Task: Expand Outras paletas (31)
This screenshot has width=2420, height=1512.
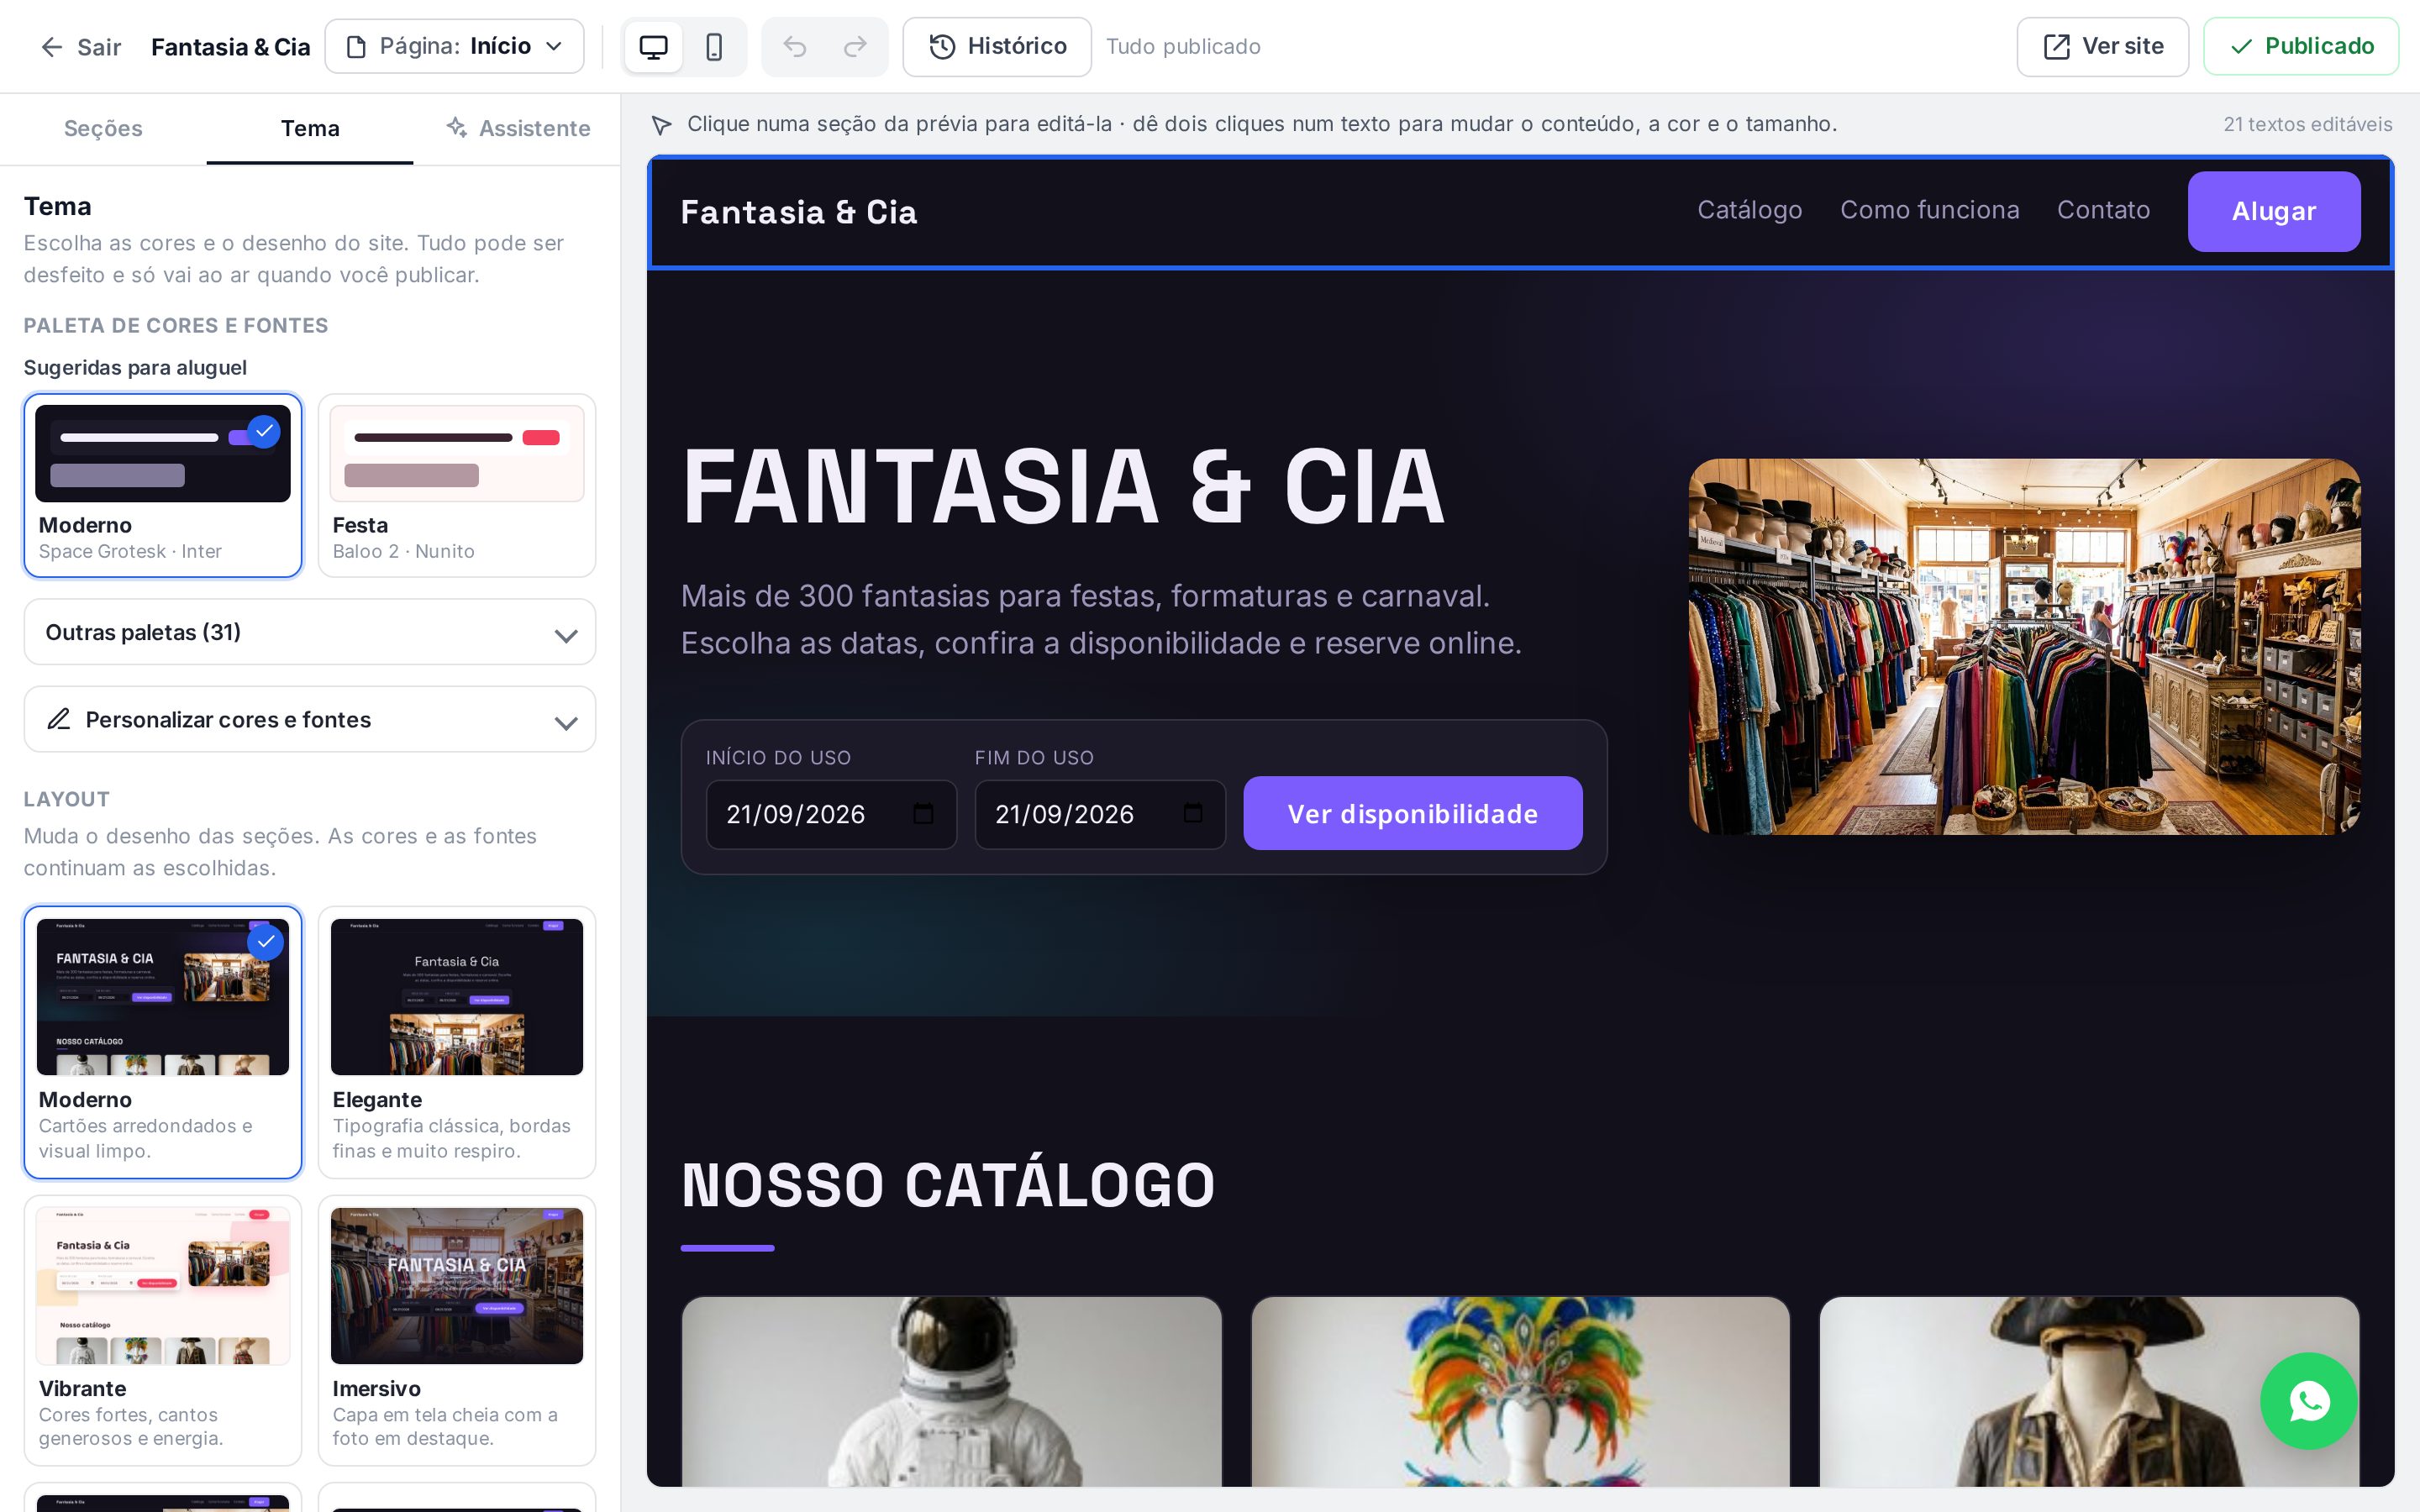Action: click(x=310, y=632)
